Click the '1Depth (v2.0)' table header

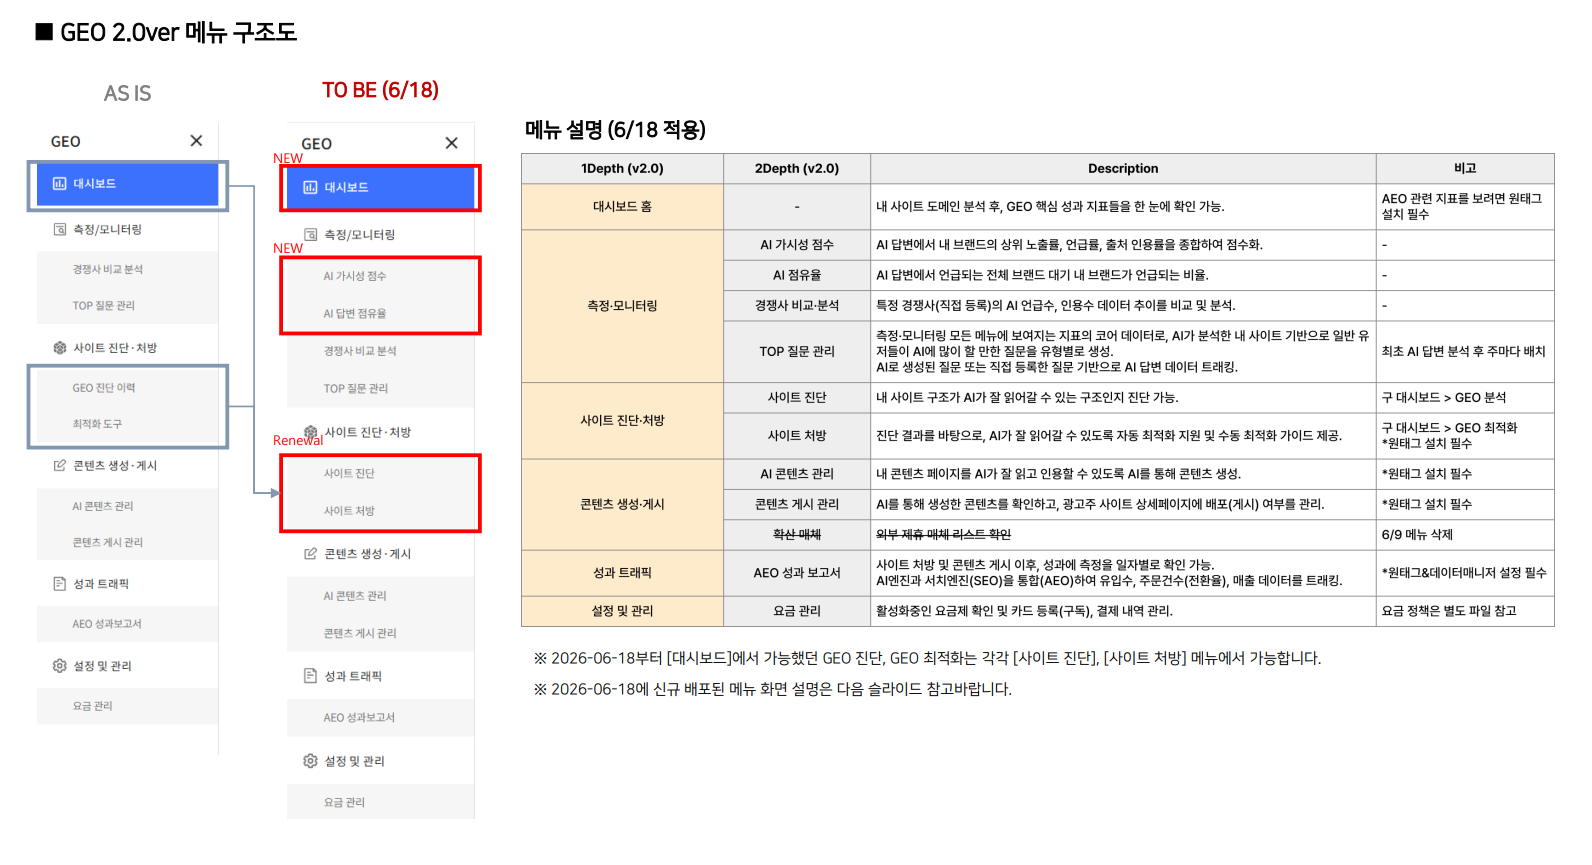622,169
